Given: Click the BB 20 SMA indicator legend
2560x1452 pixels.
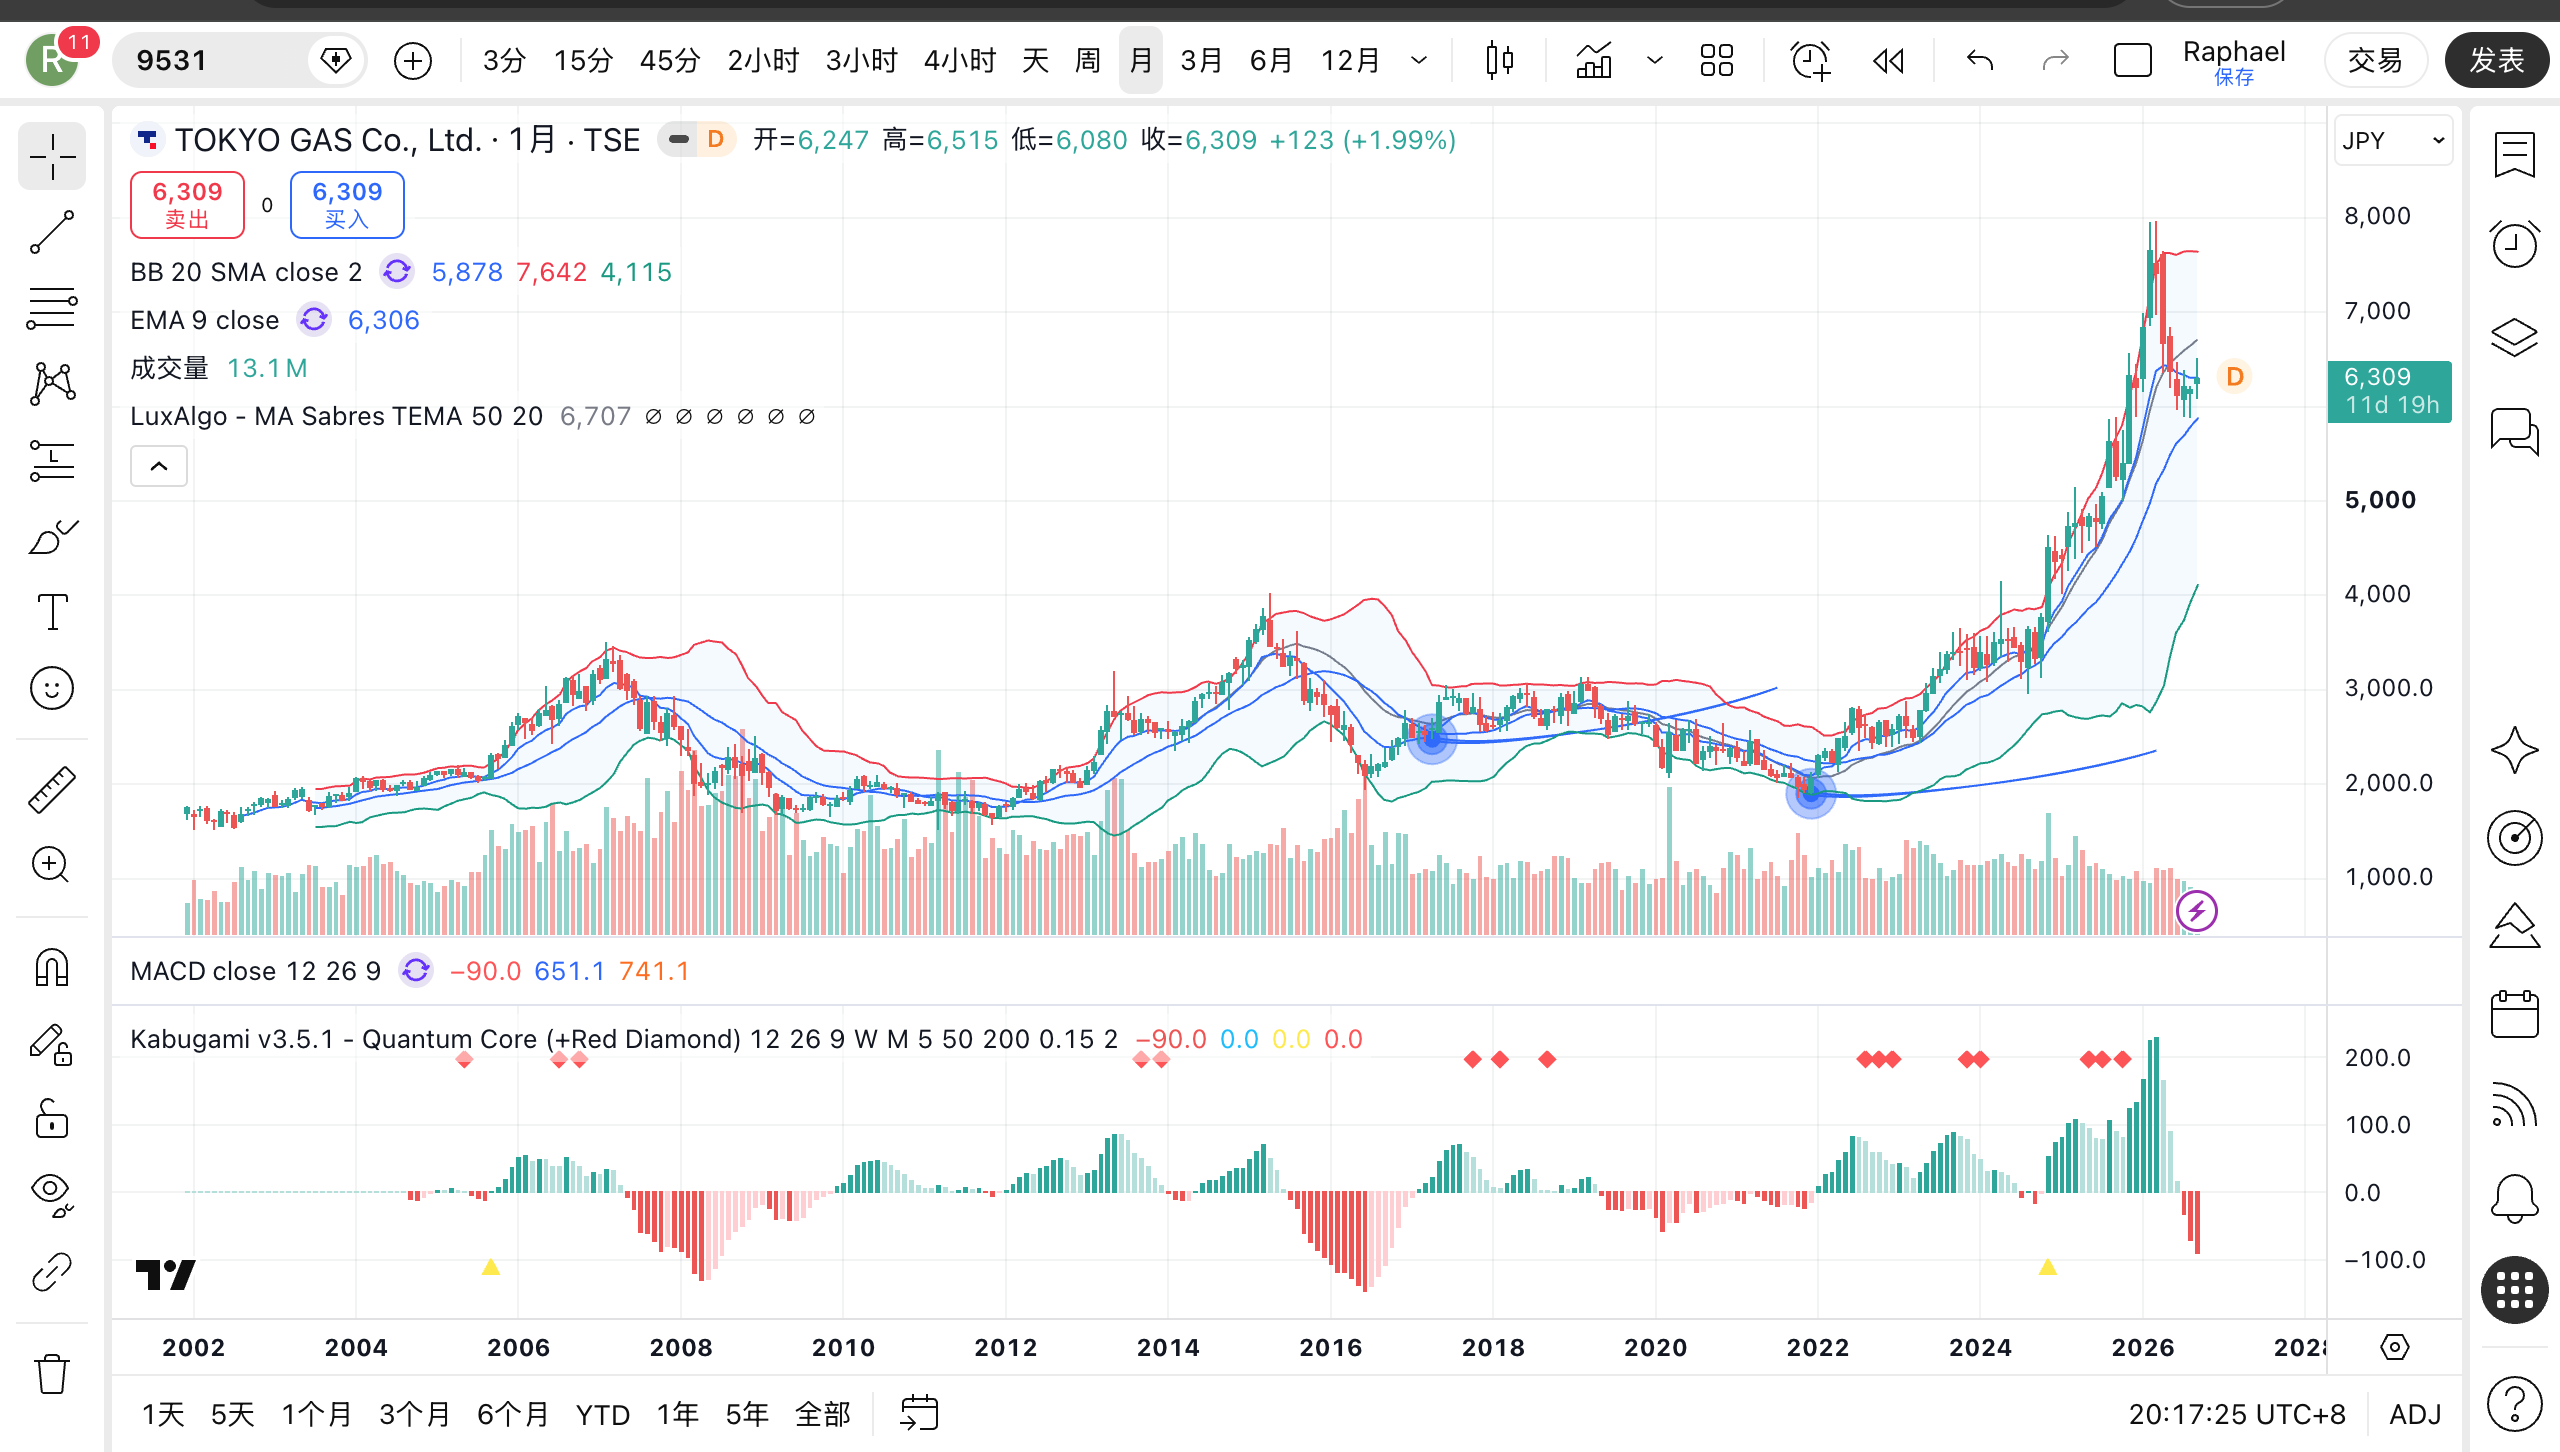Looking at the screenshot, I should pyautogui.click(x=246, y=272).
